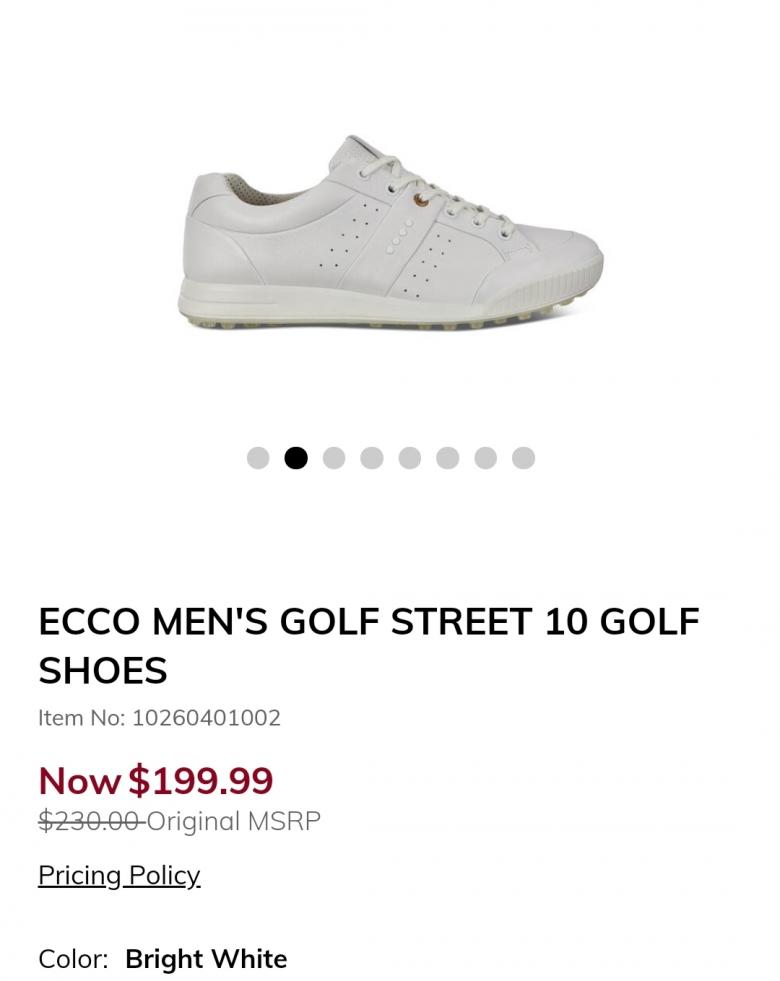Image resolution: width=780 pixels, height=981 pixels.
Task: Click the red "Now" price label
Action: pyautogui.click(x=79, y=781)
